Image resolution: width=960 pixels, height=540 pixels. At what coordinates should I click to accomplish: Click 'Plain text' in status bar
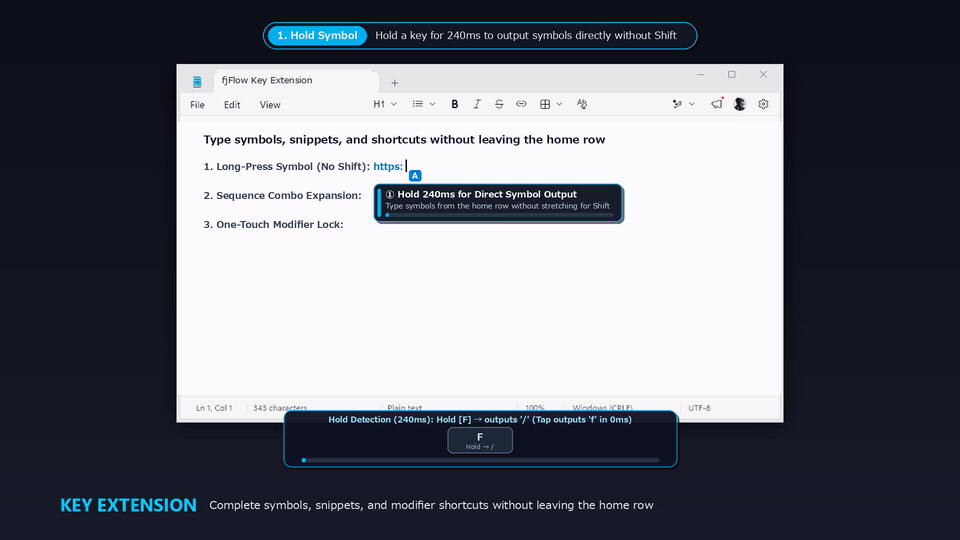pos(405,408)
